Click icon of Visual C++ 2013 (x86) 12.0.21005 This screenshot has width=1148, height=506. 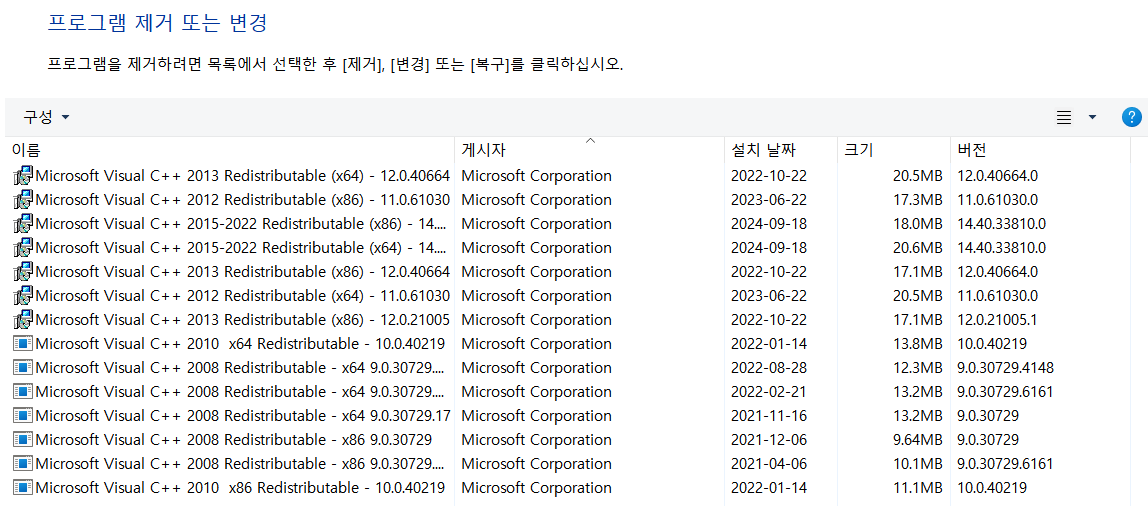[23, 320]
